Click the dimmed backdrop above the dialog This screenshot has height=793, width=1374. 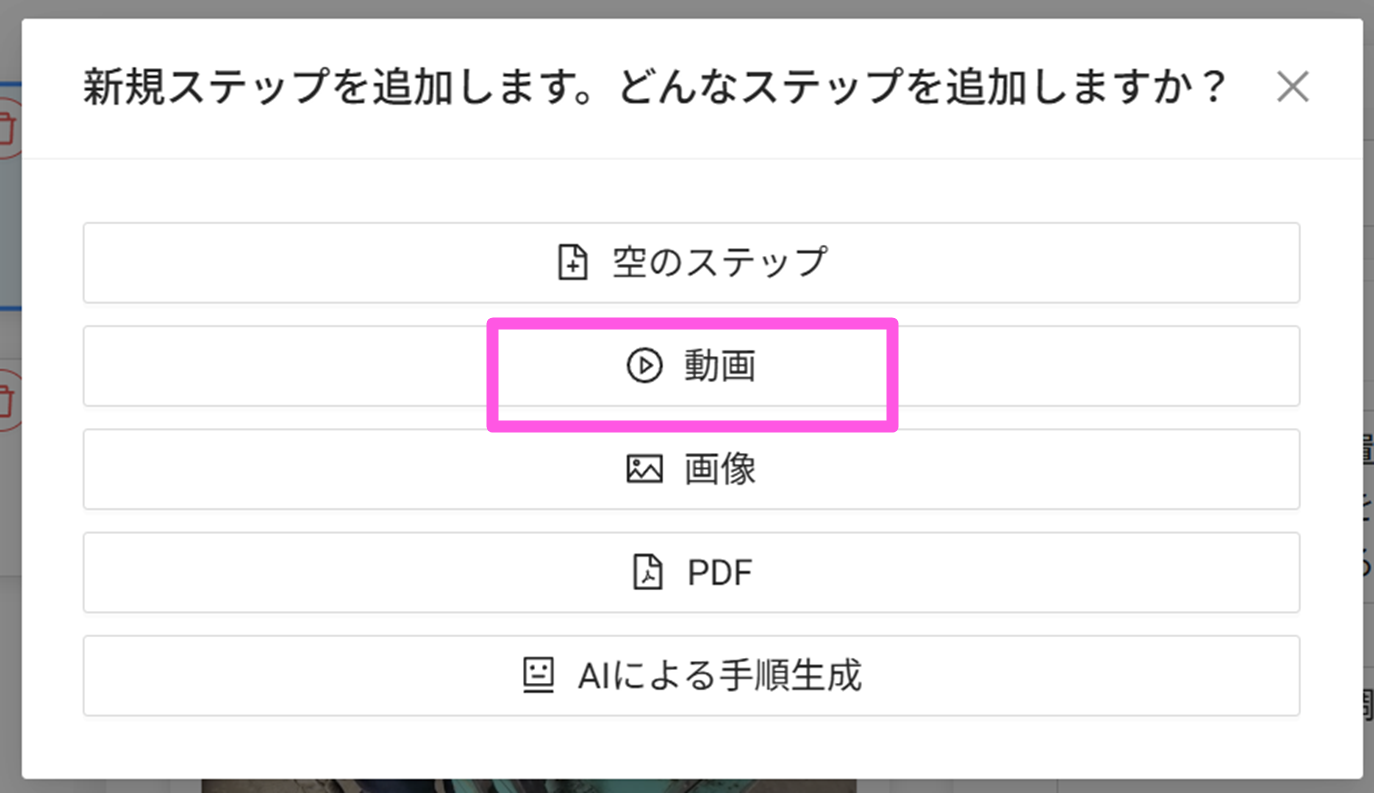[x=687, y=8]
